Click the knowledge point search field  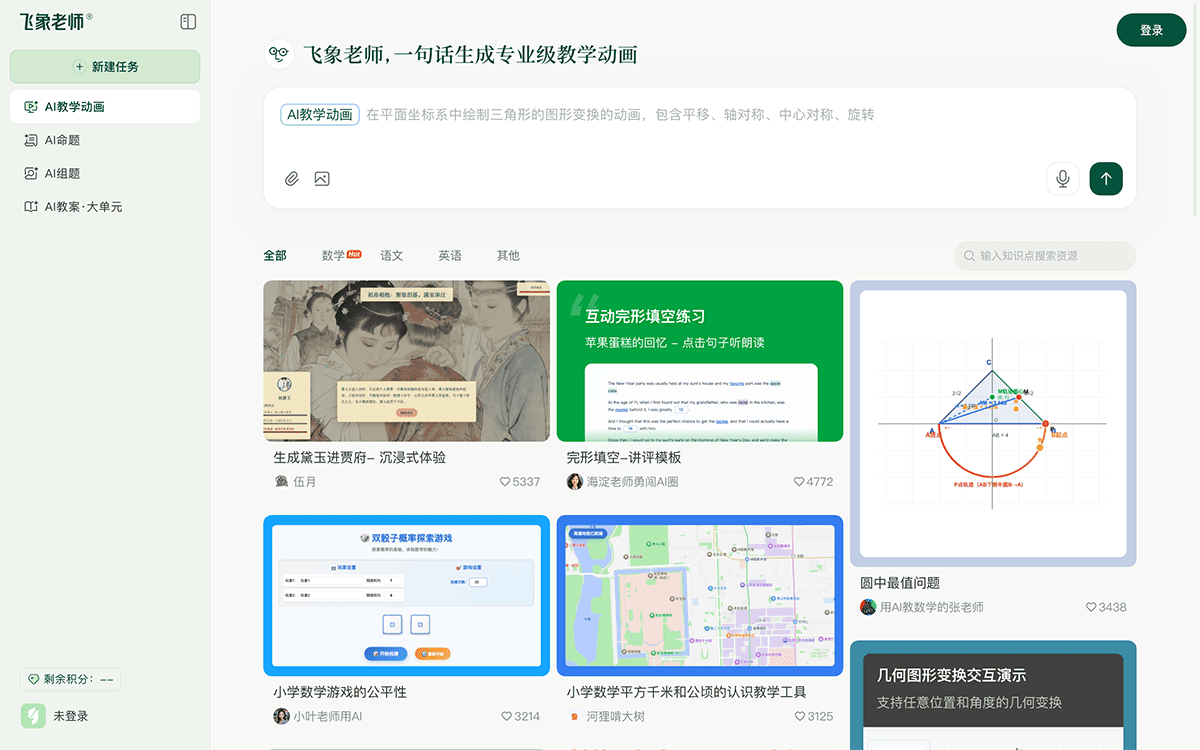click(1044, 255)
